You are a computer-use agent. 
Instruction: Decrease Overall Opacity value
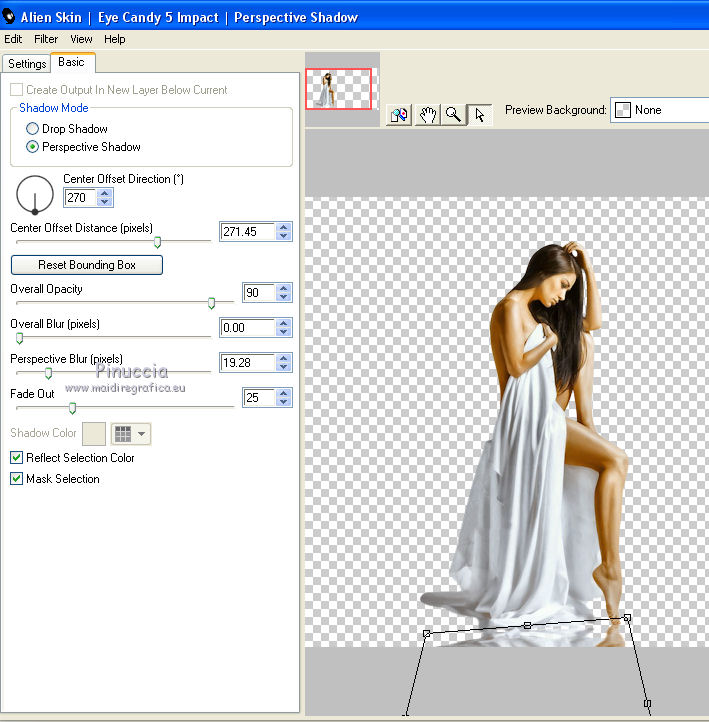coord(284,297)
